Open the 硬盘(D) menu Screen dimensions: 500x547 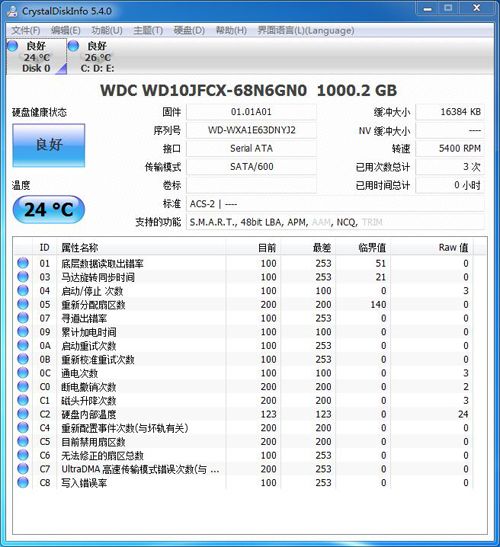(x=189, y=30)
